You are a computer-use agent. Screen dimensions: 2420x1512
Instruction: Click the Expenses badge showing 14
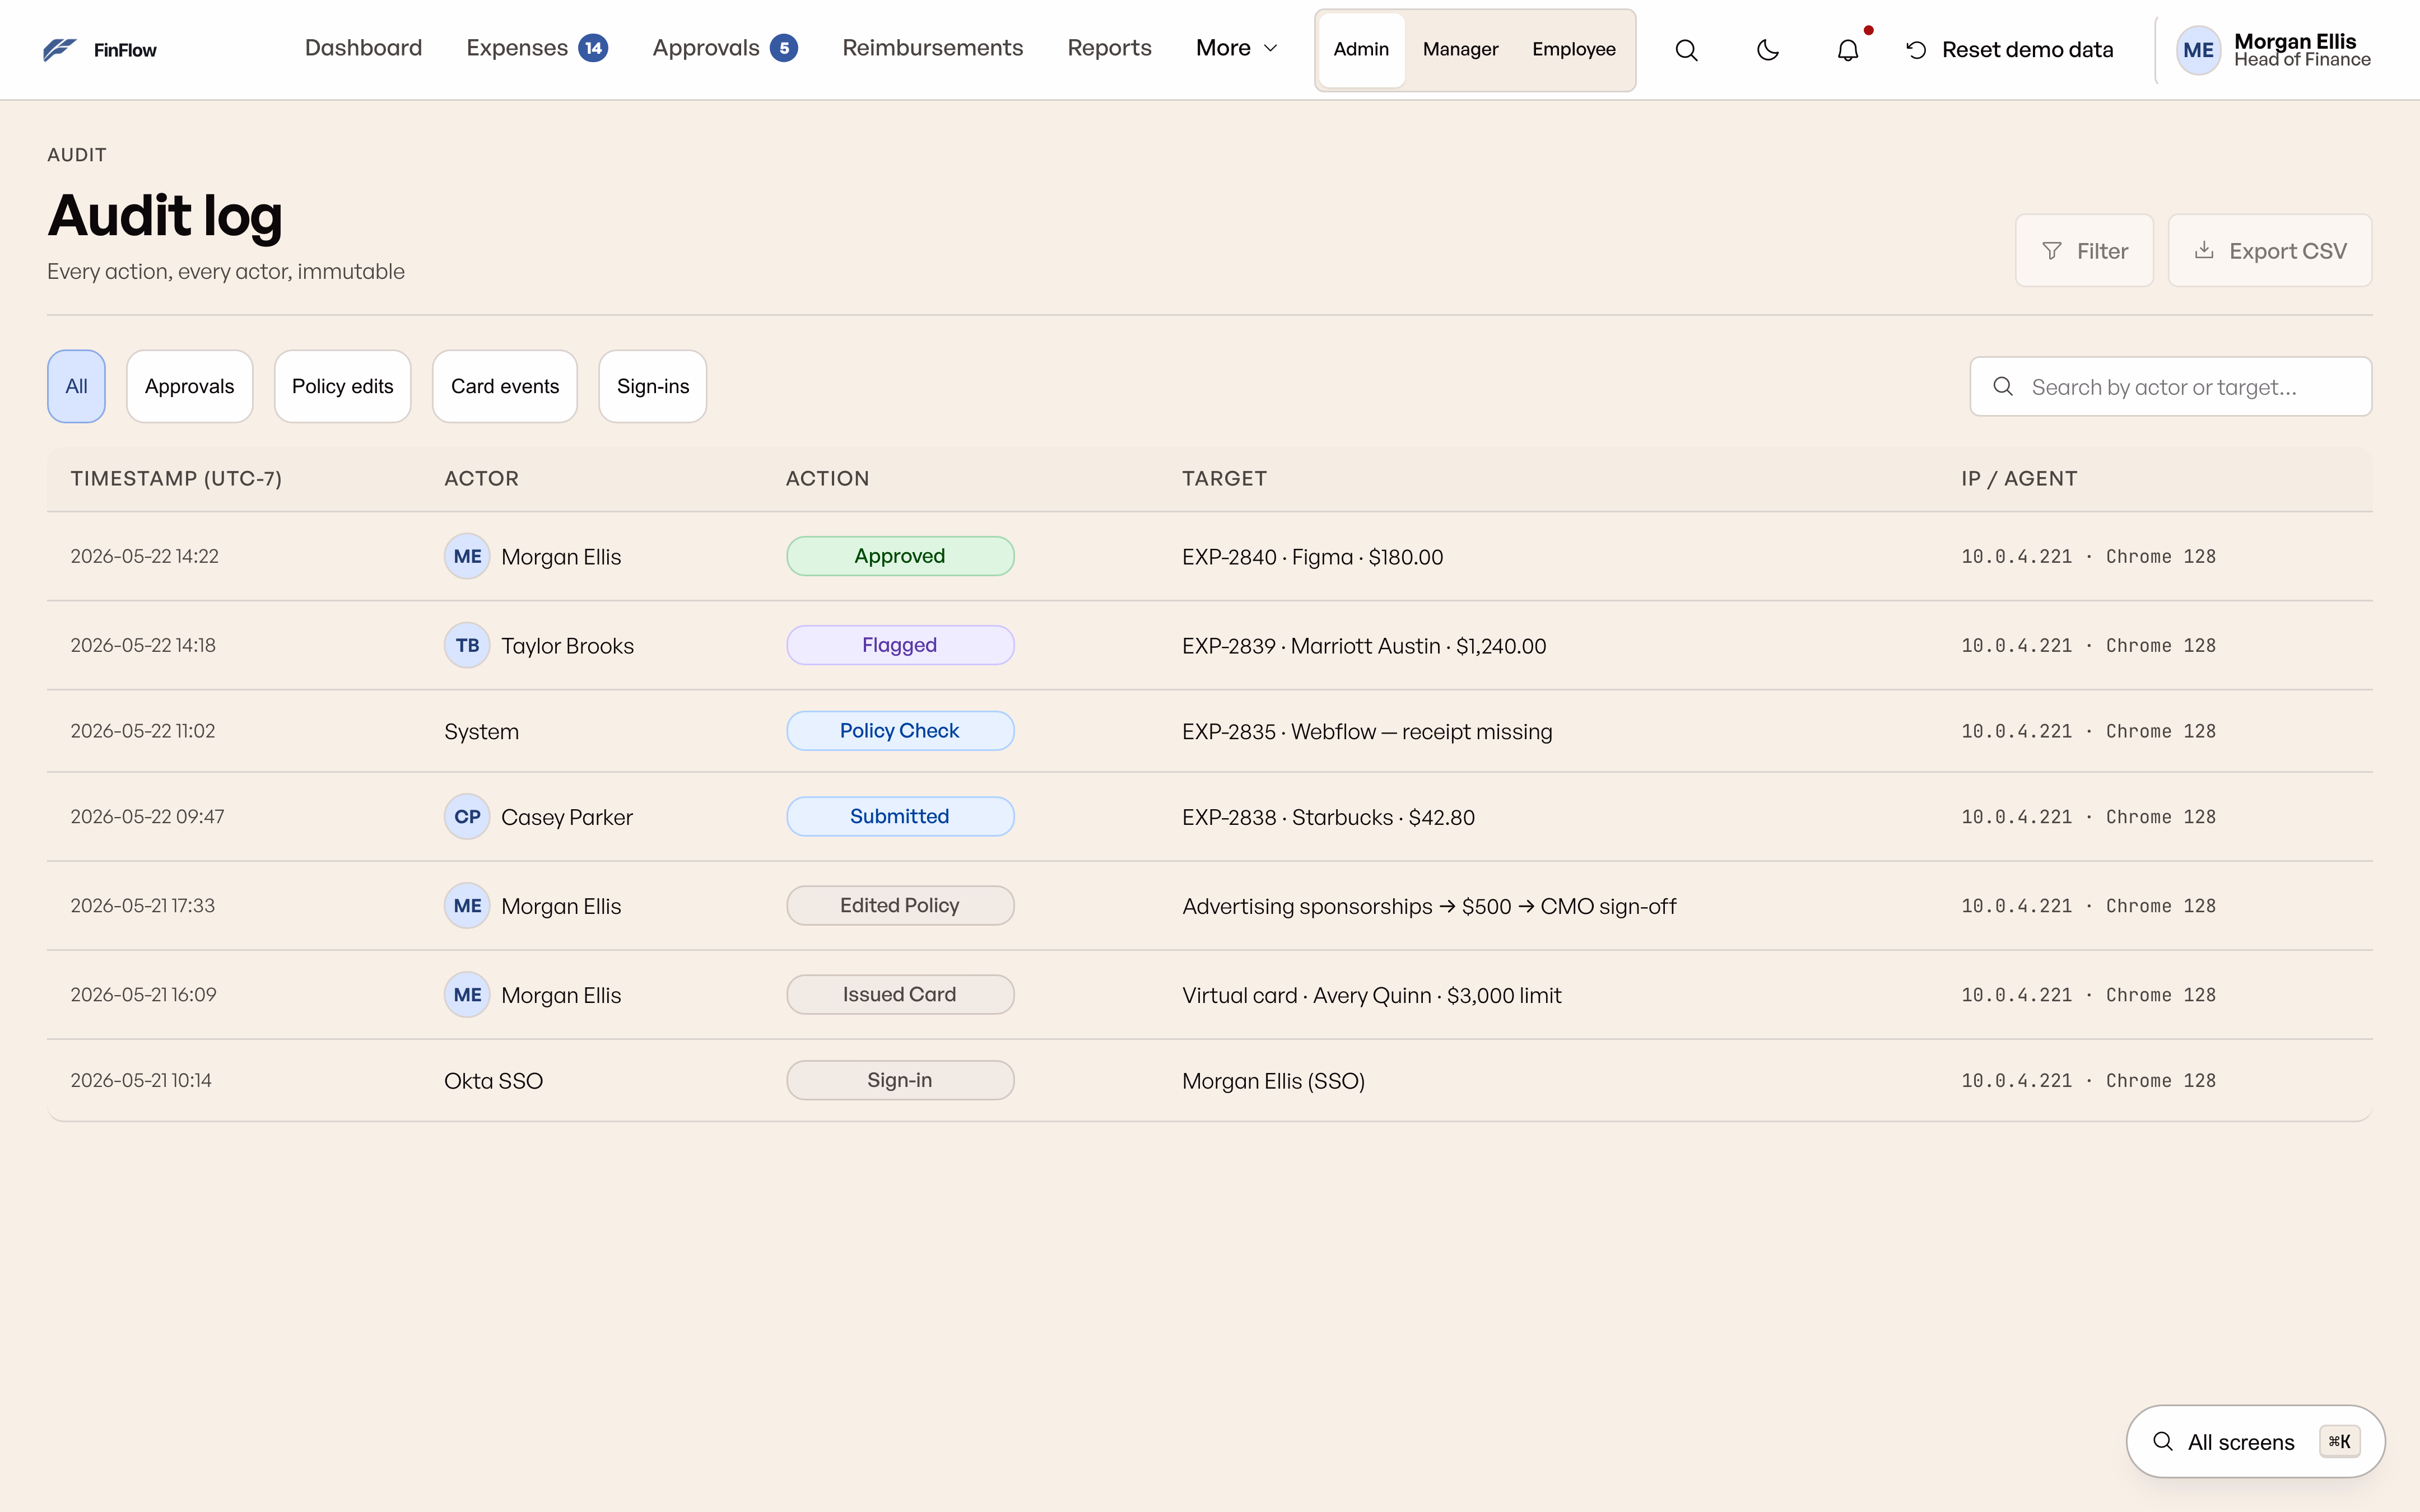click(x=593, y=48)
